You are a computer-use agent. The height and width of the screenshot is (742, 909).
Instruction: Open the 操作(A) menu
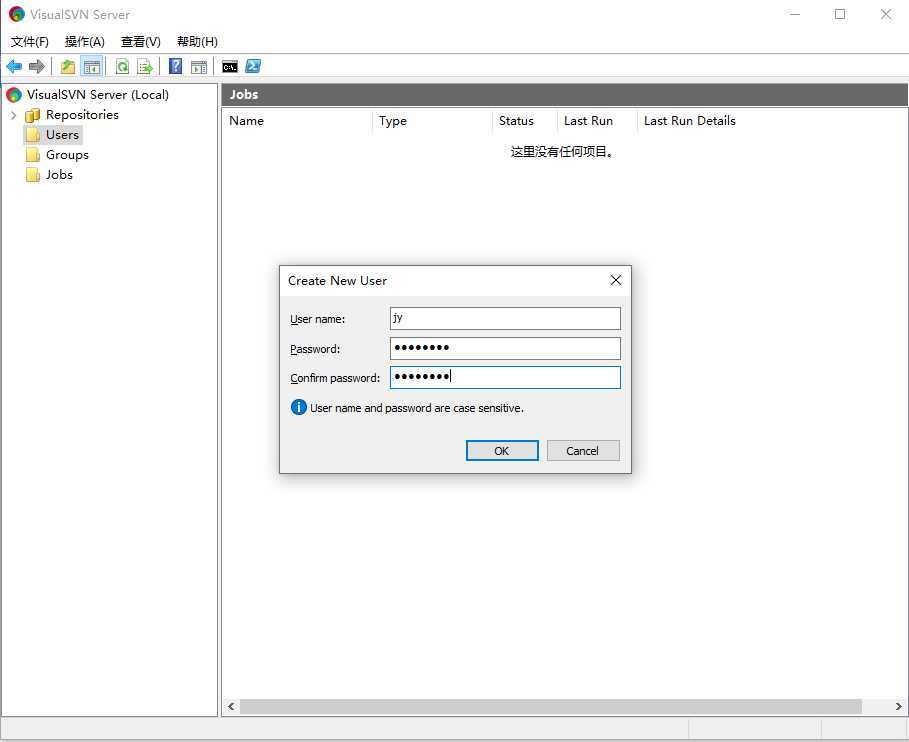pos(85,42)
